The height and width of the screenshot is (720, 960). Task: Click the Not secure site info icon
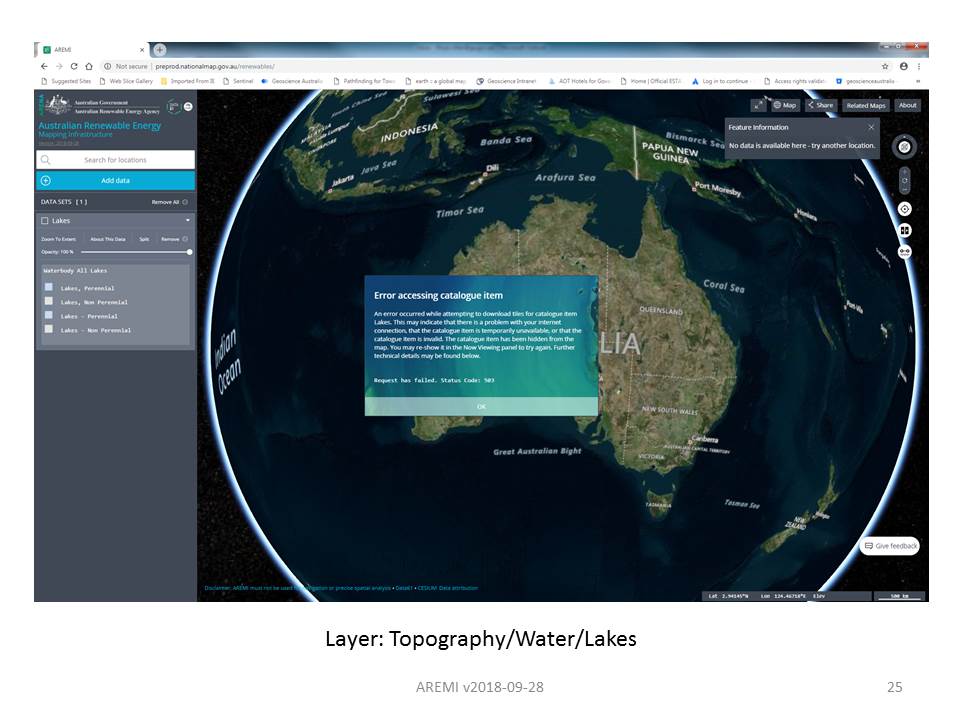pos(107,66)
